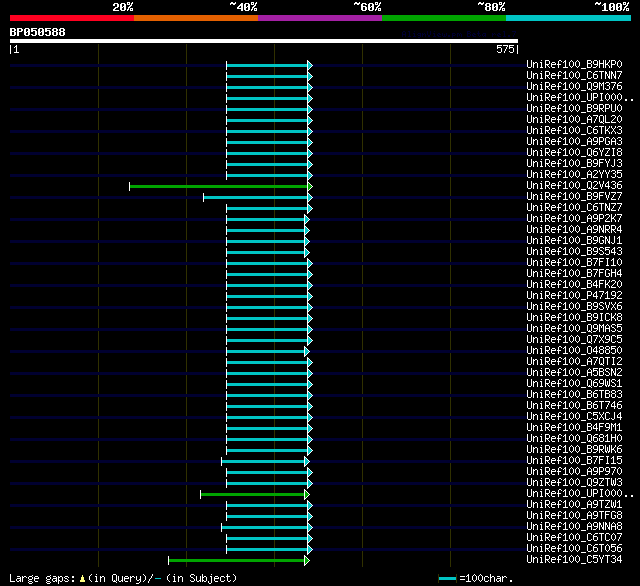Click the white BP050588 query sequence bar

pos(264,41)
